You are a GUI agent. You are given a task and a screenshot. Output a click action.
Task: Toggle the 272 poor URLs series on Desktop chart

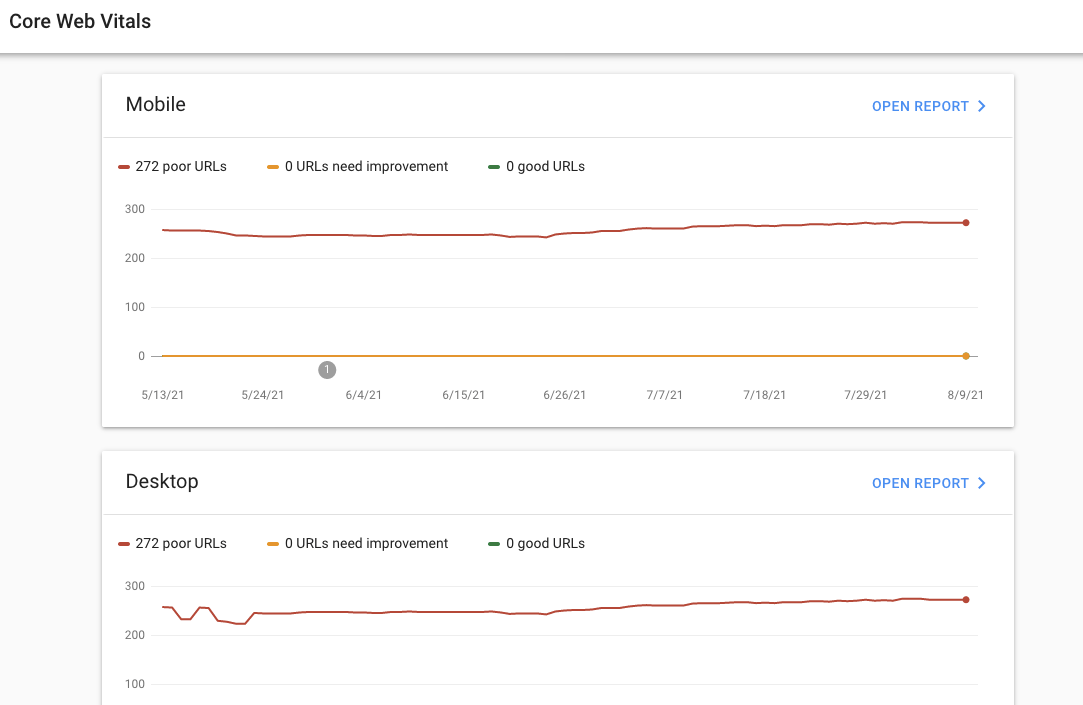[172, 543]
